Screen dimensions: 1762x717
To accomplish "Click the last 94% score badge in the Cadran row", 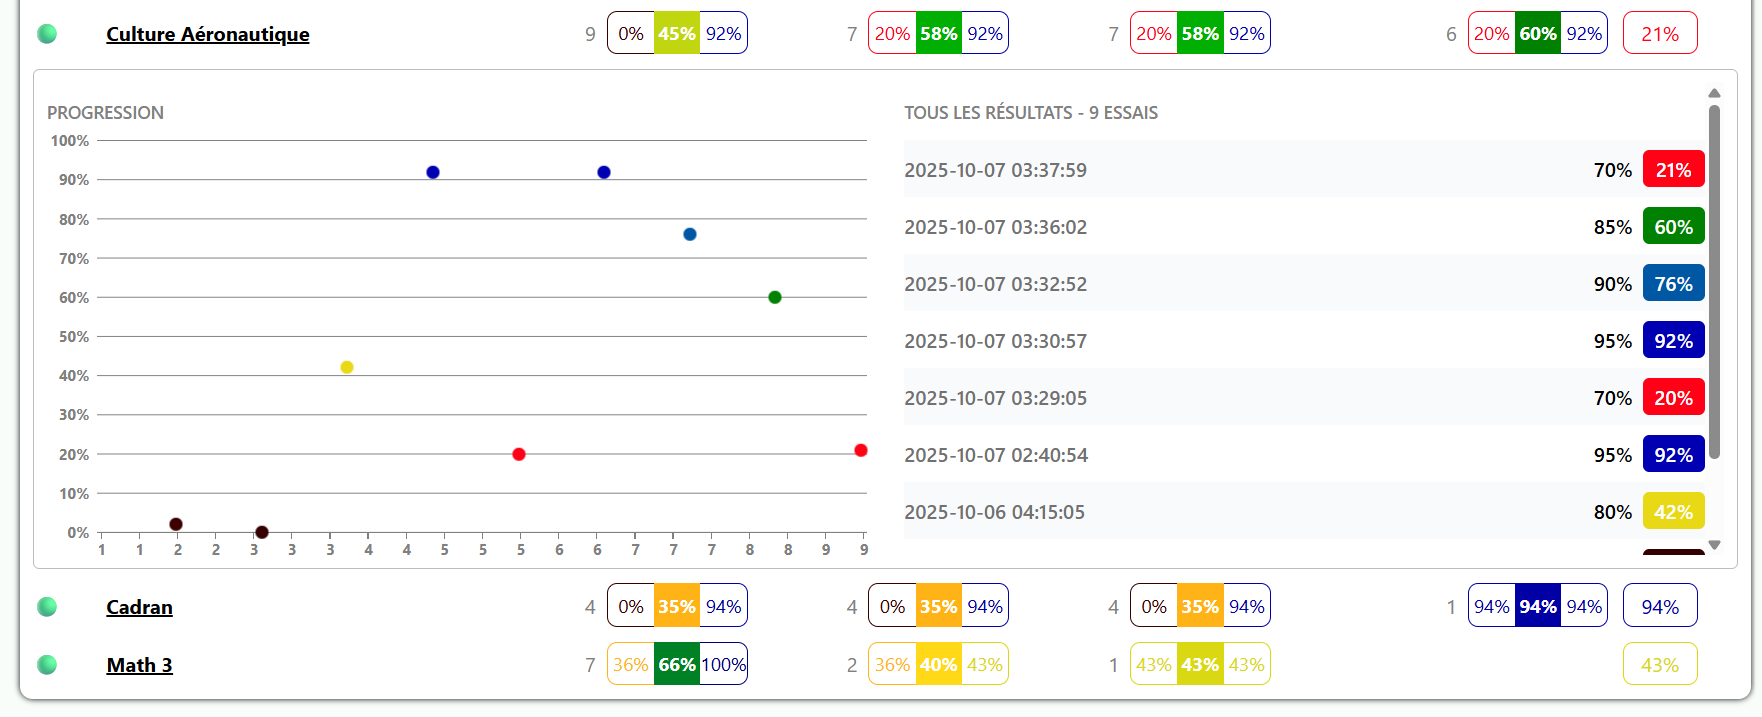I will (x=1659, y=607).
